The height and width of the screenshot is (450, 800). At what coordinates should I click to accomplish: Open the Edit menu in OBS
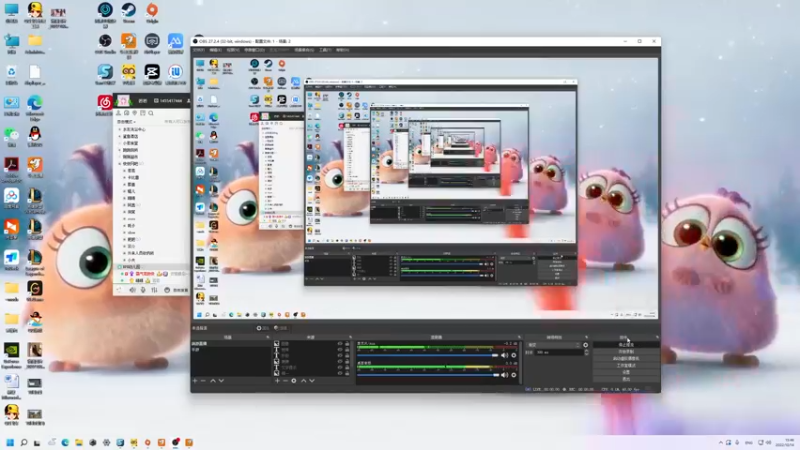tap(216, 50)
